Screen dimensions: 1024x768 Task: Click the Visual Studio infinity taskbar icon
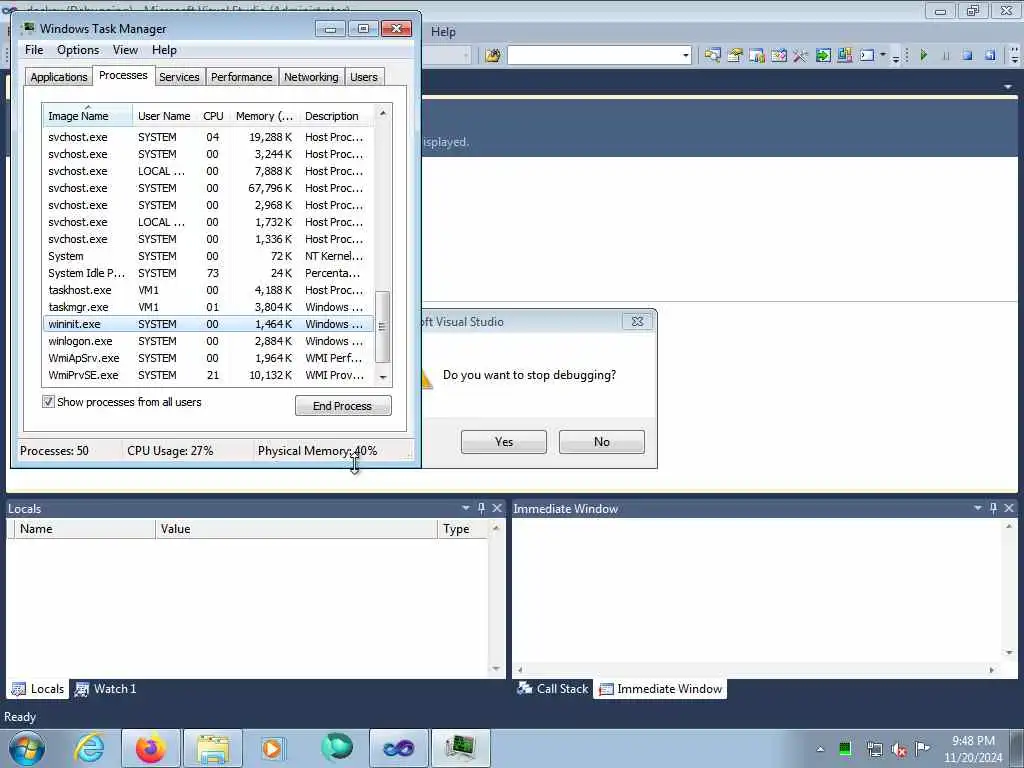tap(398, 748)
